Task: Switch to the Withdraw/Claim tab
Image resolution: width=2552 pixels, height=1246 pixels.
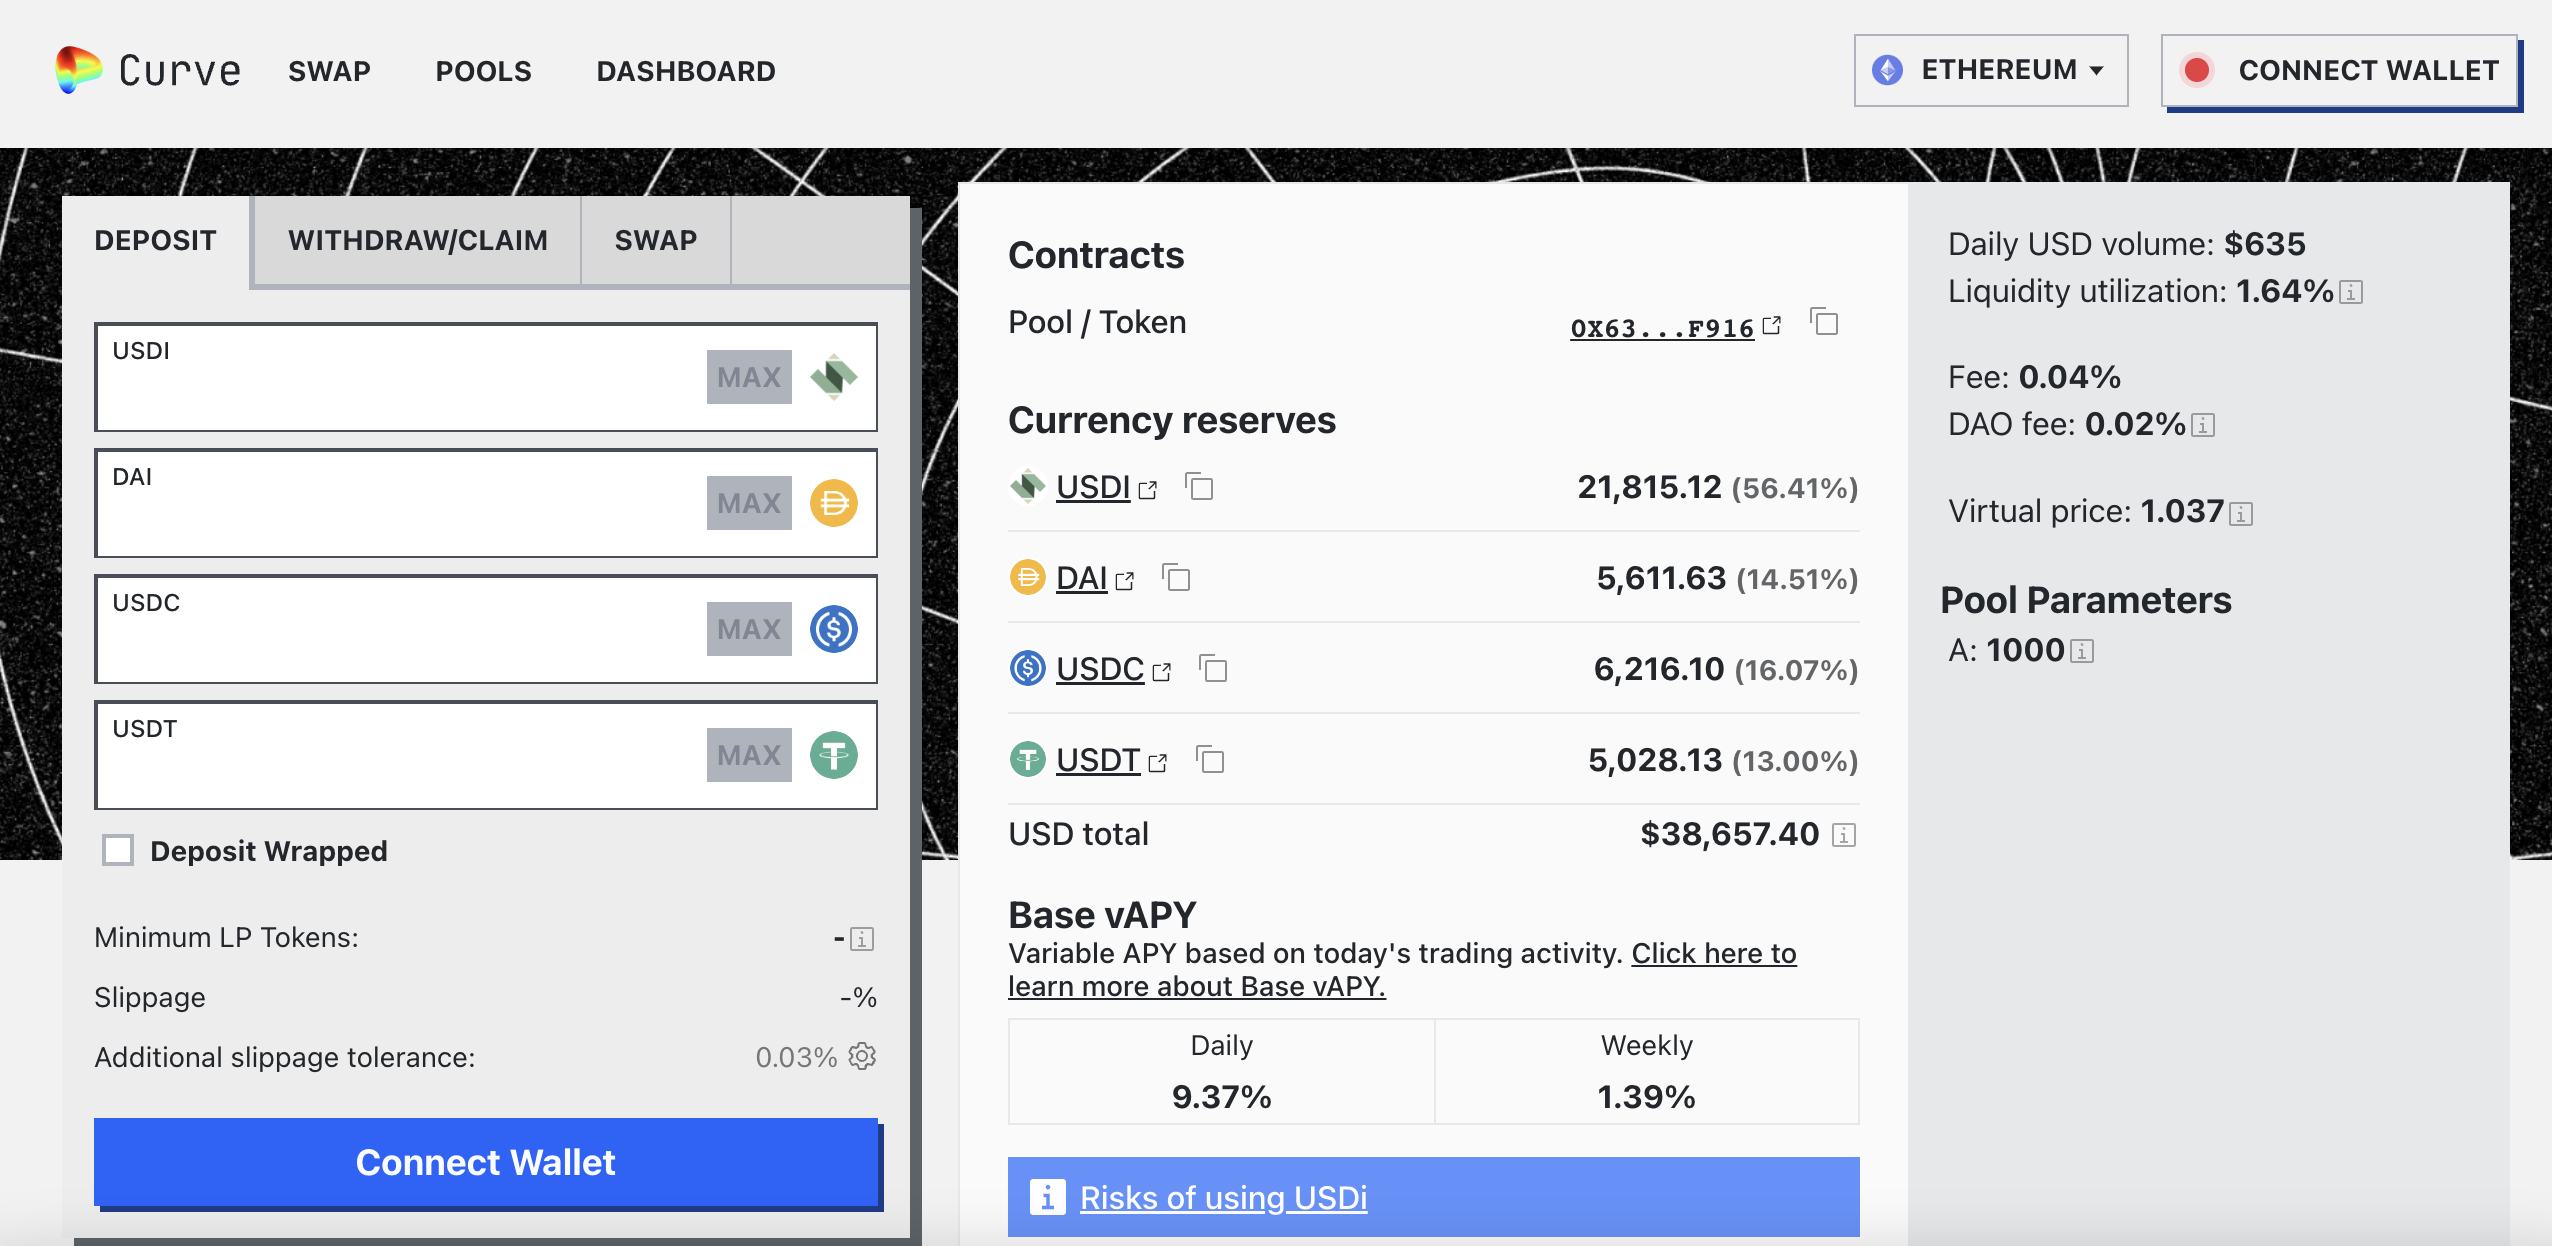Action: pos(417,240)
